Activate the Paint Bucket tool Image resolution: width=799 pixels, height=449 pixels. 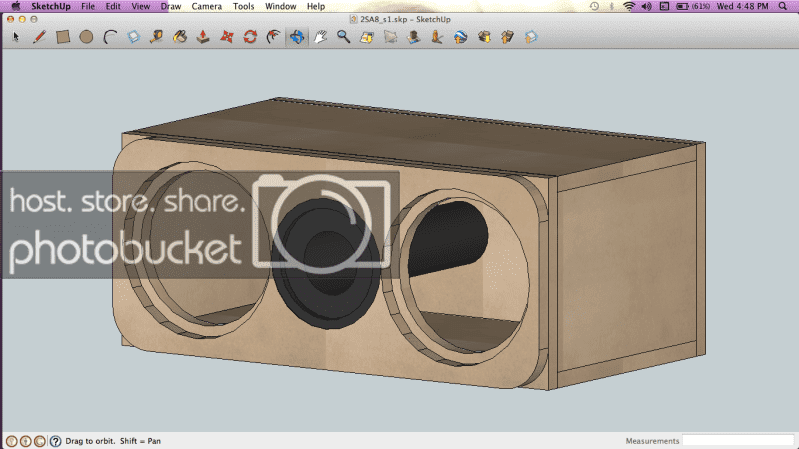(x=180, y=37)
